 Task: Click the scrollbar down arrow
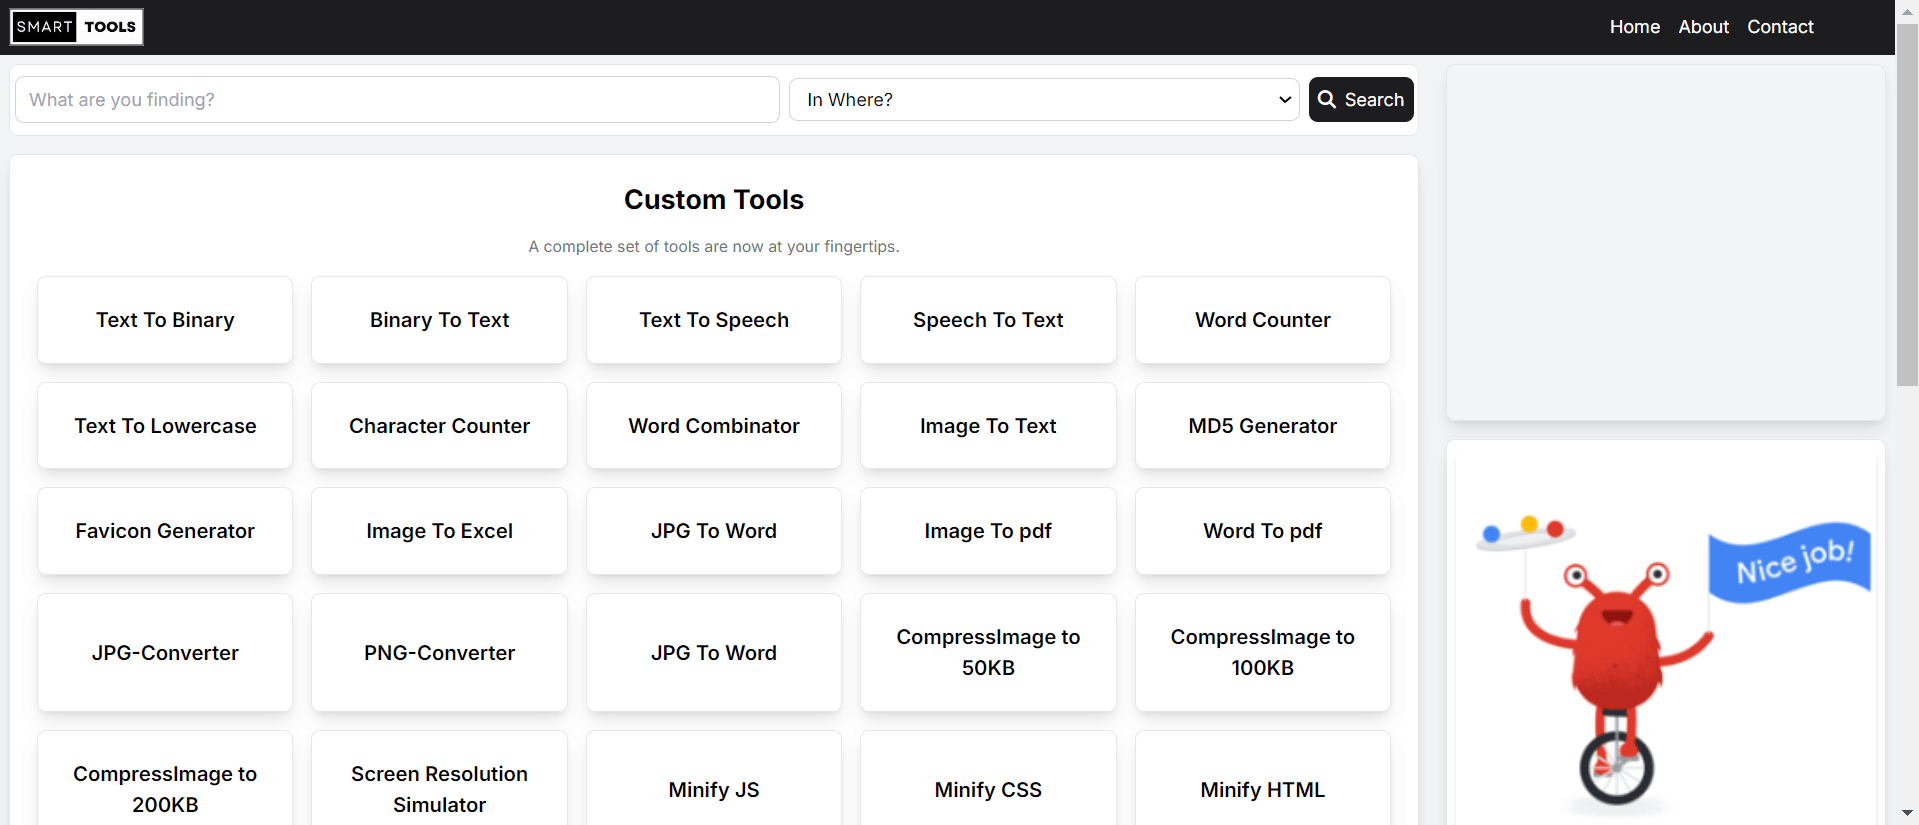coord(1907,813)
